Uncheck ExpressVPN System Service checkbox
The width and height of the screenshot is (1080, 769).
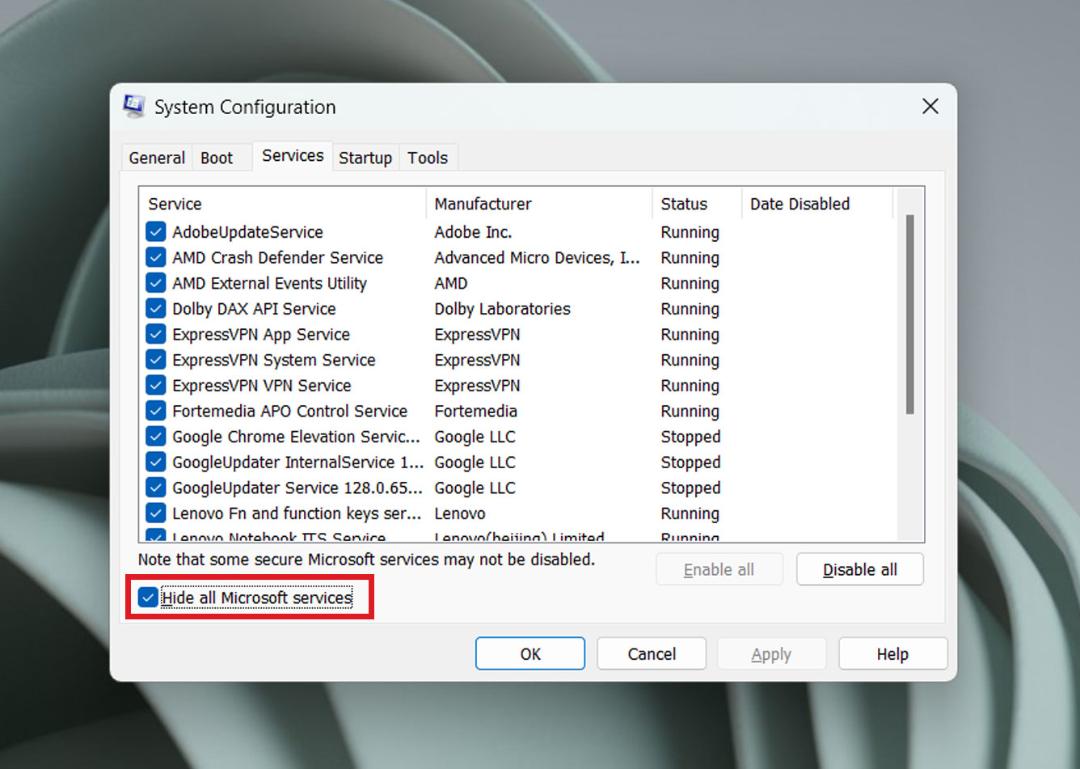156,359
